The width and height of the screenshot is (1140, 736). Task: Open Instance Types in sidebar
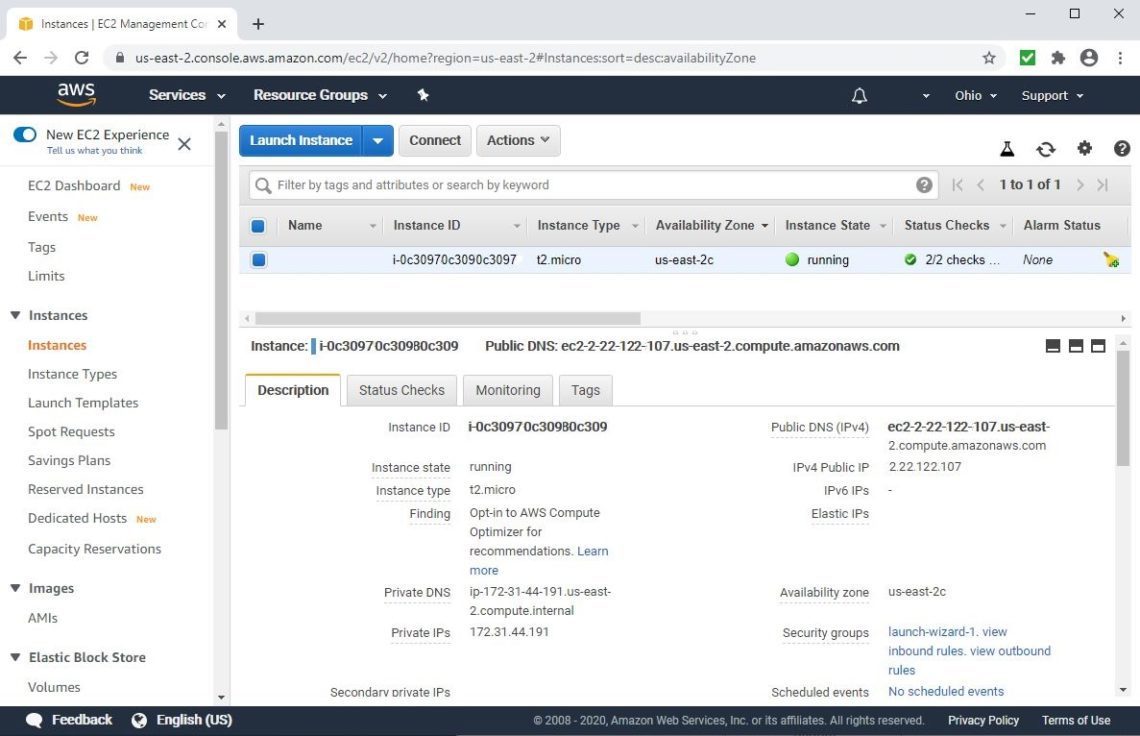[x=72, y=374]
